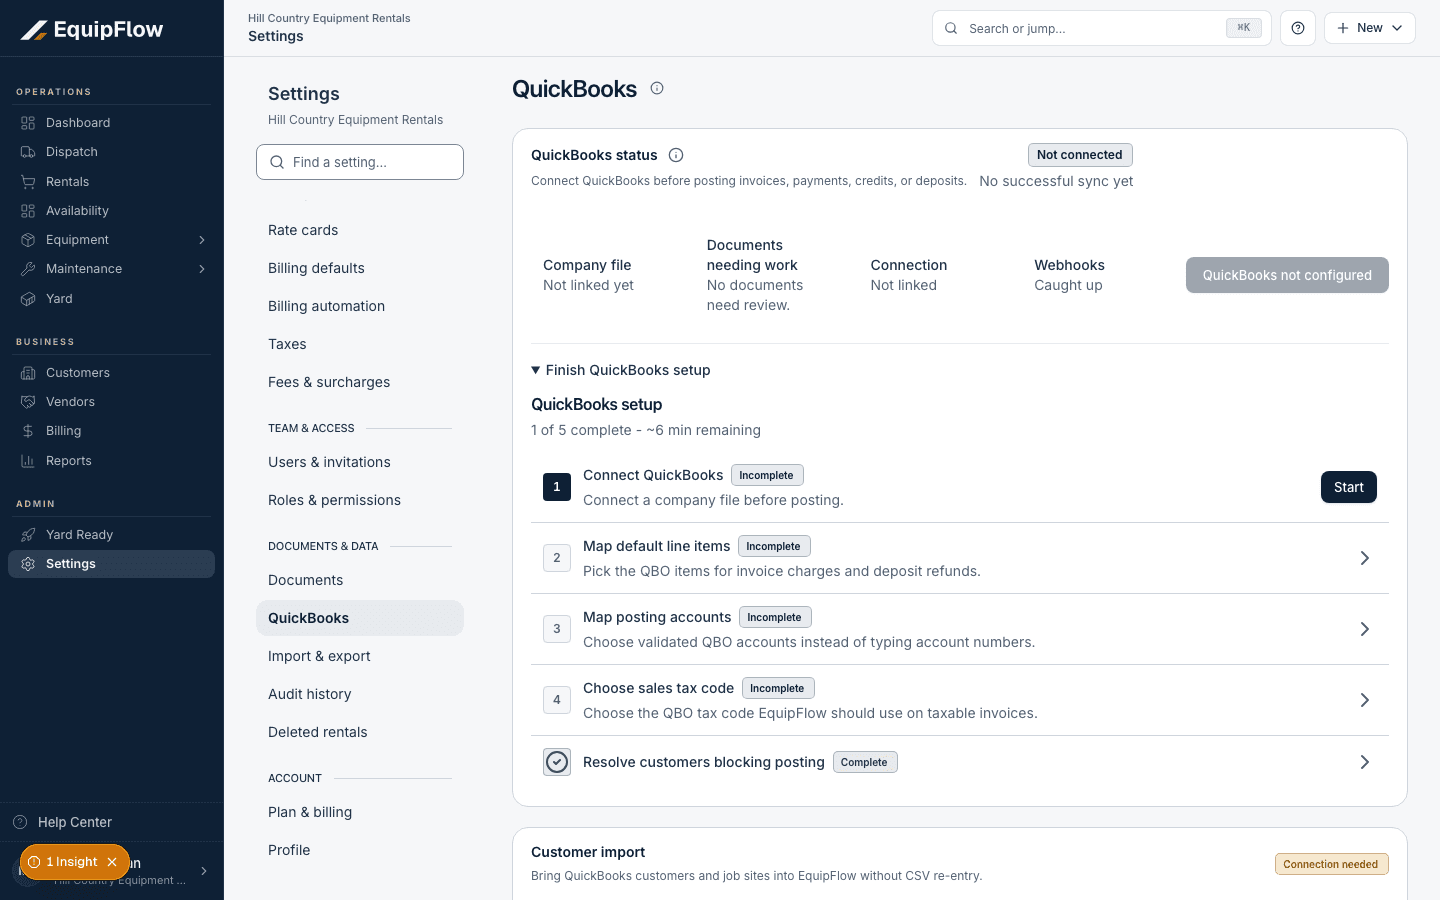Open Vendors in the sidebar

[111, 402]
